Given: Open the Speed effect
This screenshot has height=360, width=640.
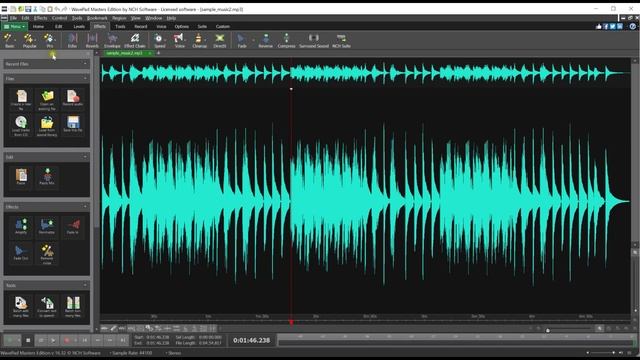Looking at the screenshot, I should click(159, 40).
